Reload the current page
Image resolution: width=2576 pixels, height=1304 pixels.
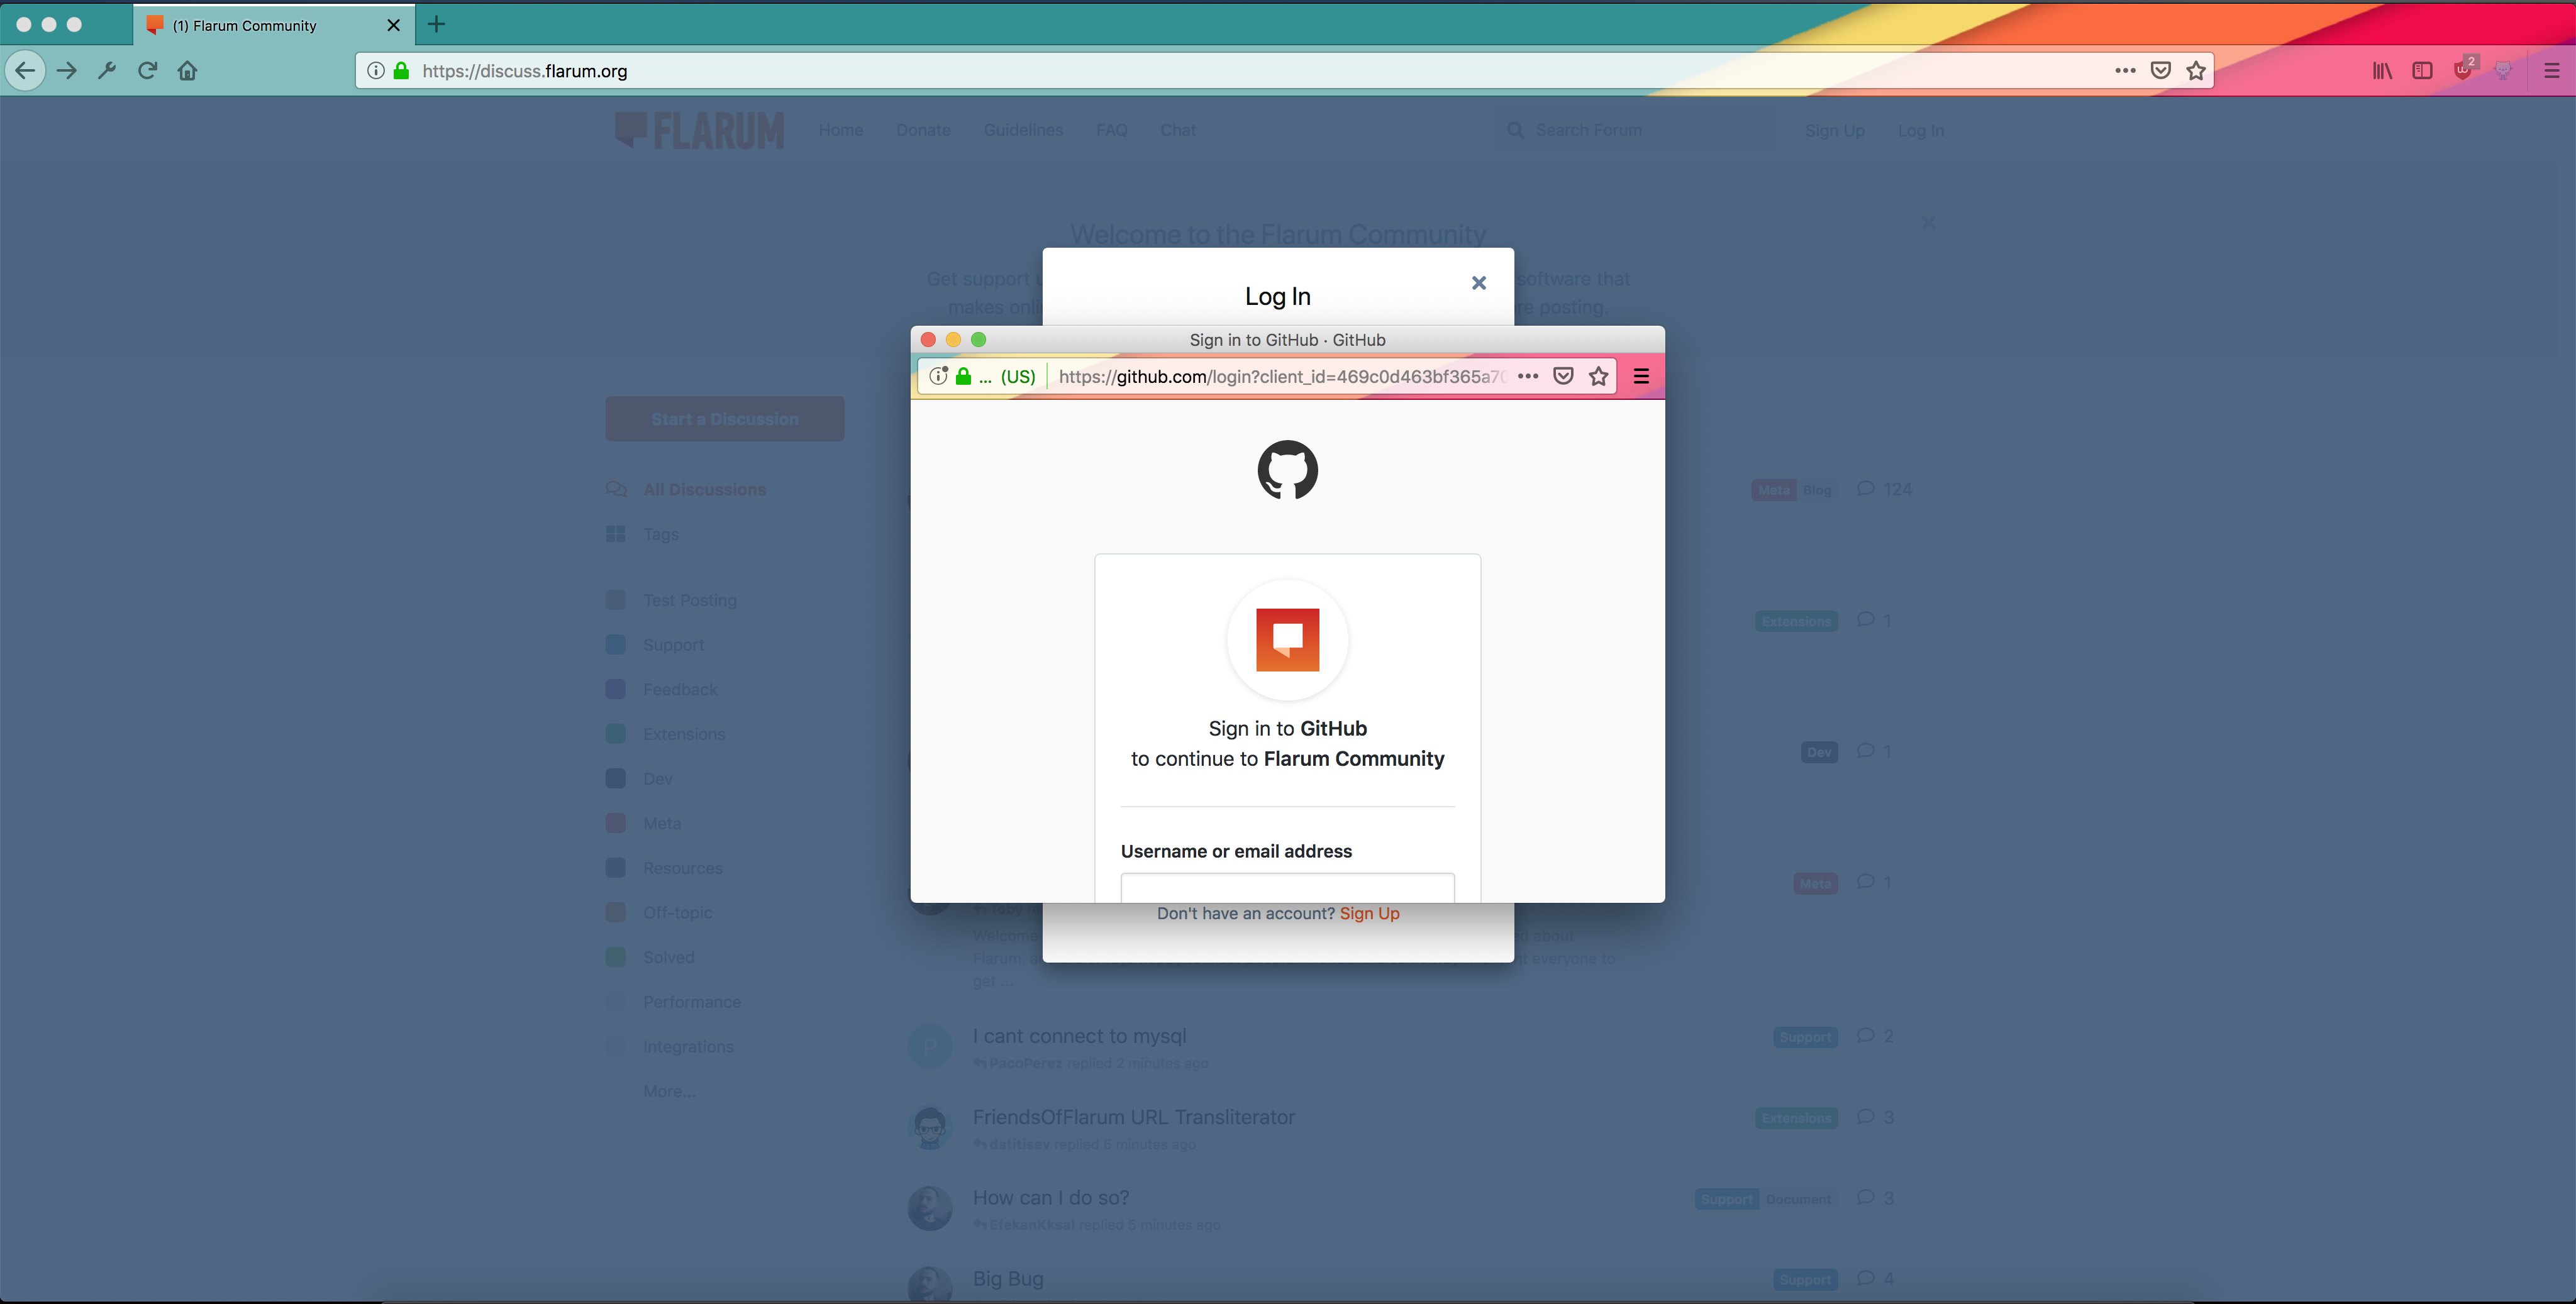pos(147,70)
